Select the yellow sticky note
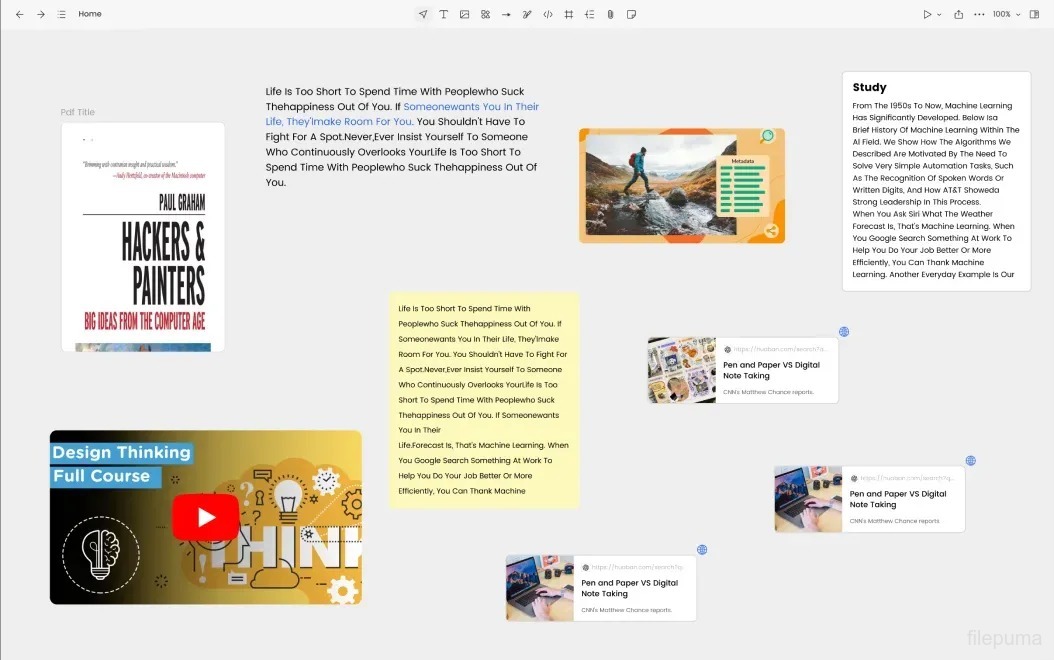 [x=484, y=400]
